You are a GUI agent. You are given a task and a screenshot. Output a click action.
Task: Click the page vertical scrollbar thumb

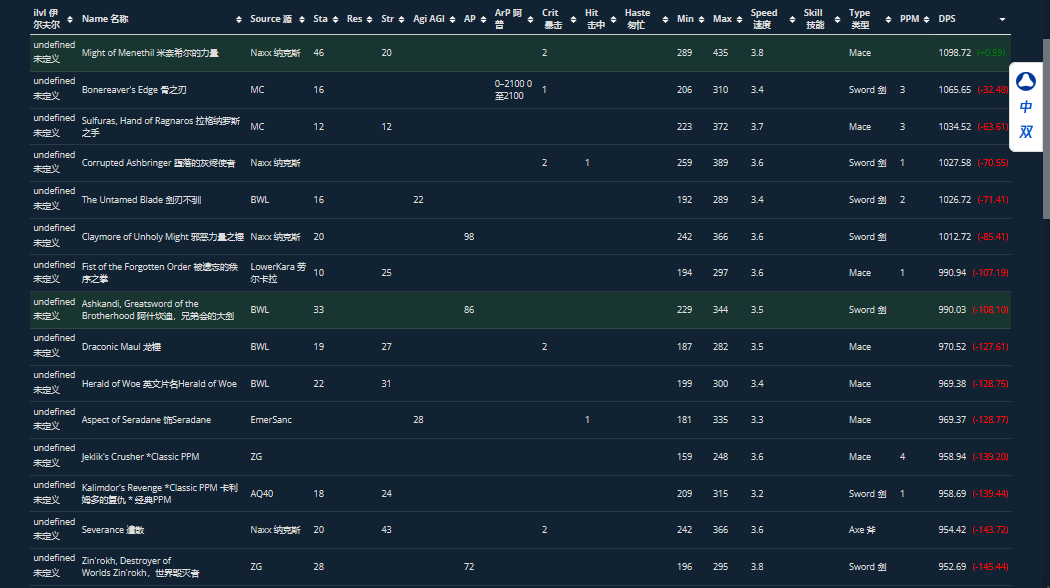coord(1046,129)
